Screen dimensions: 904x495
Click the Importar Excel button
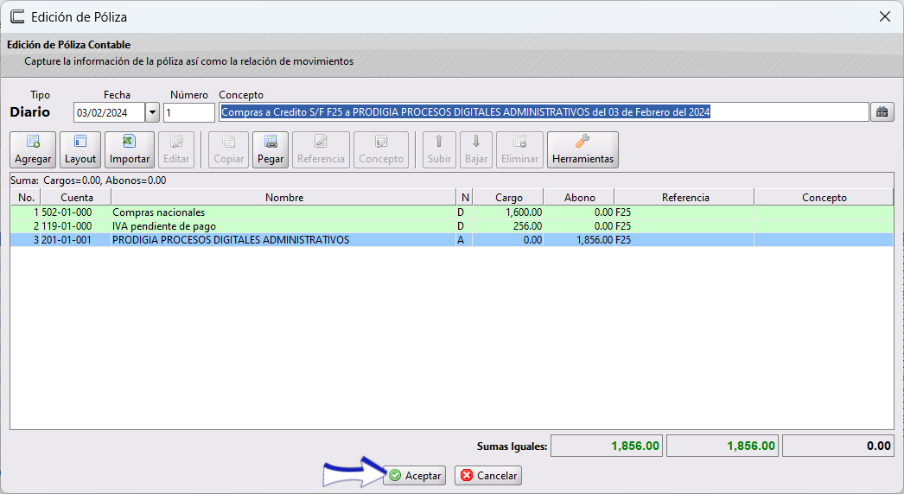[130, 150]
